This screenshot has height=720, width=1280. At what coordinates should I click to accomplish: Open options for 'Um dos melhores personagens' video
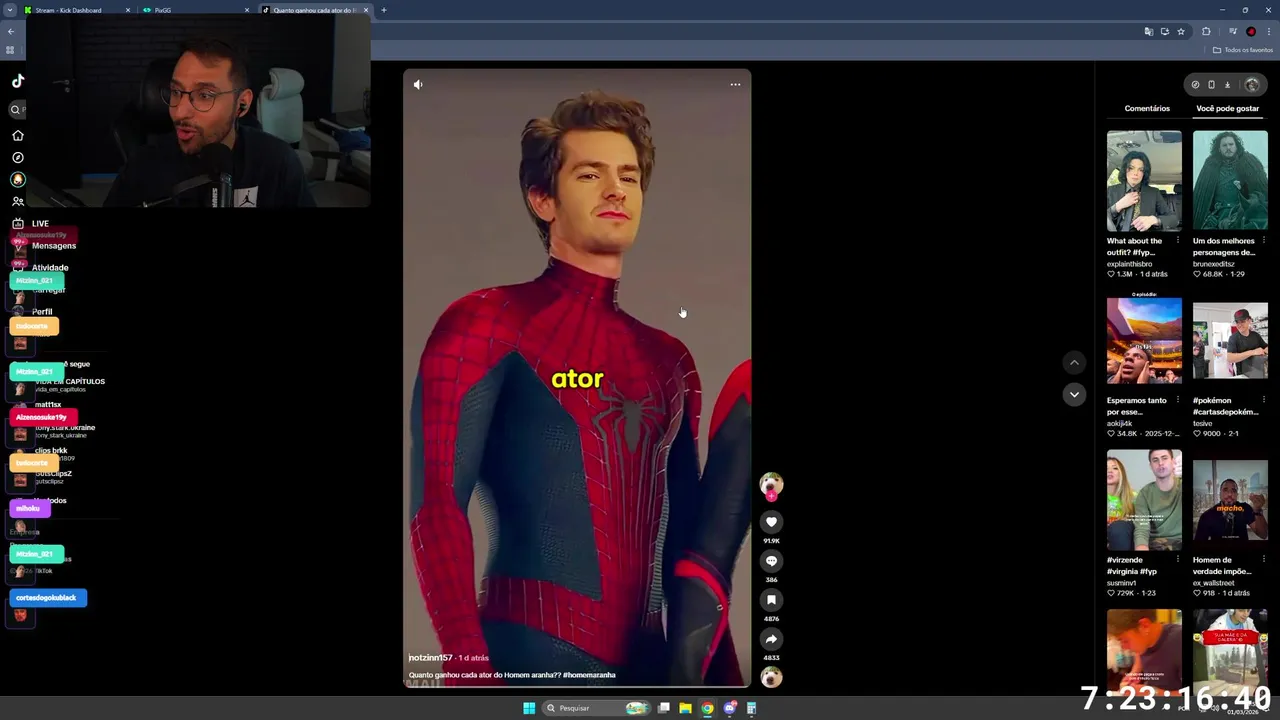click(1264, 241)
